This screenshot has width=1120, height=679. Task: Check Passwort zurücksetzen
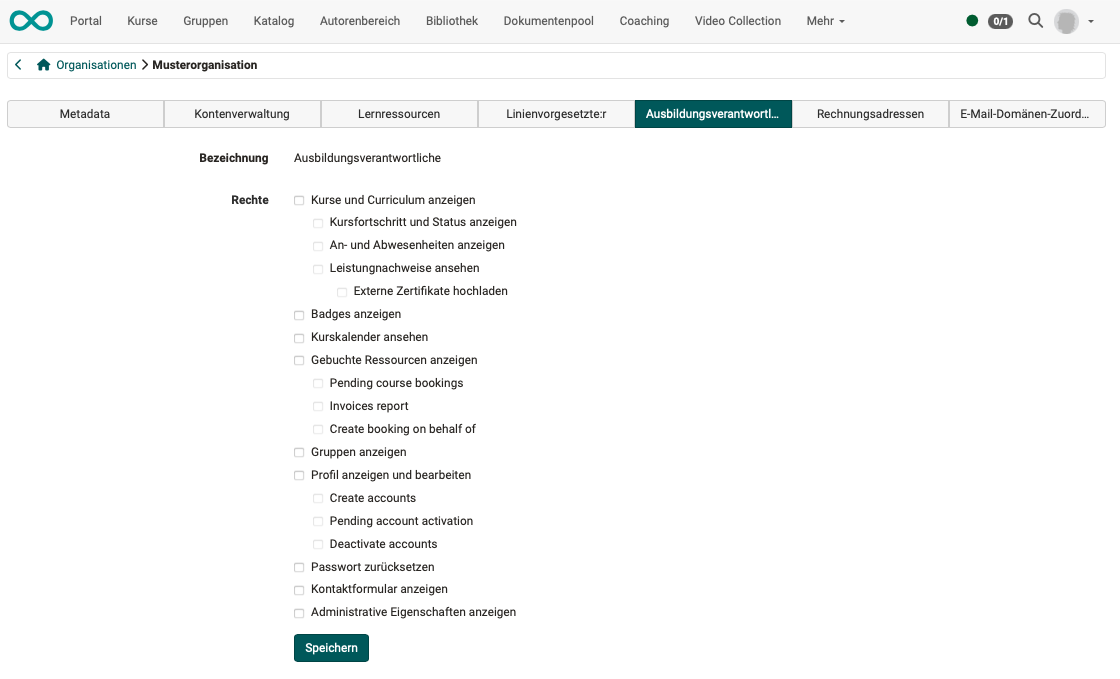(x=298, y=567)
